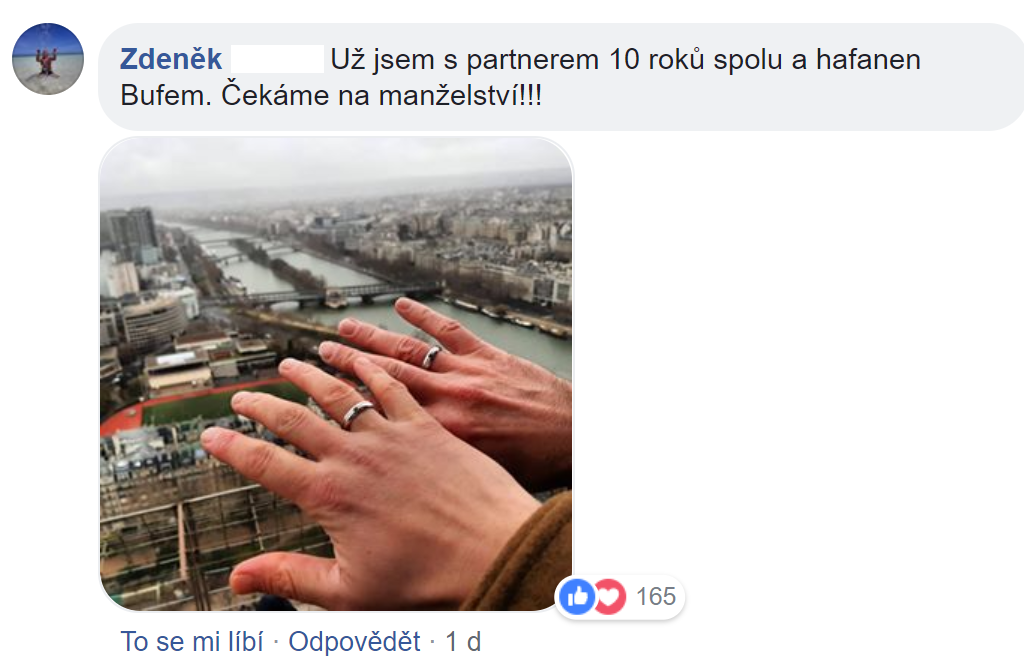1024x664 pixels.
Task: Reply using the Odpovědět link
Action: pyautogui.click(x=355, y=642)
